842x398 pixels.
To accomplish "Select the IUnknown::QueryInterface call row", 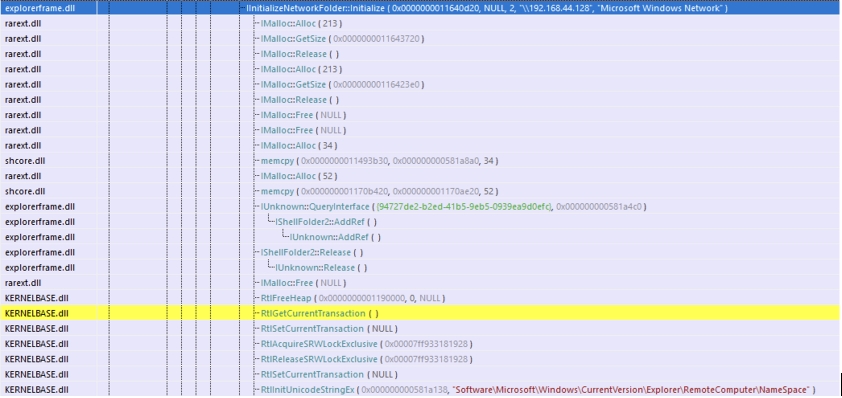I will tap(454, 206).
